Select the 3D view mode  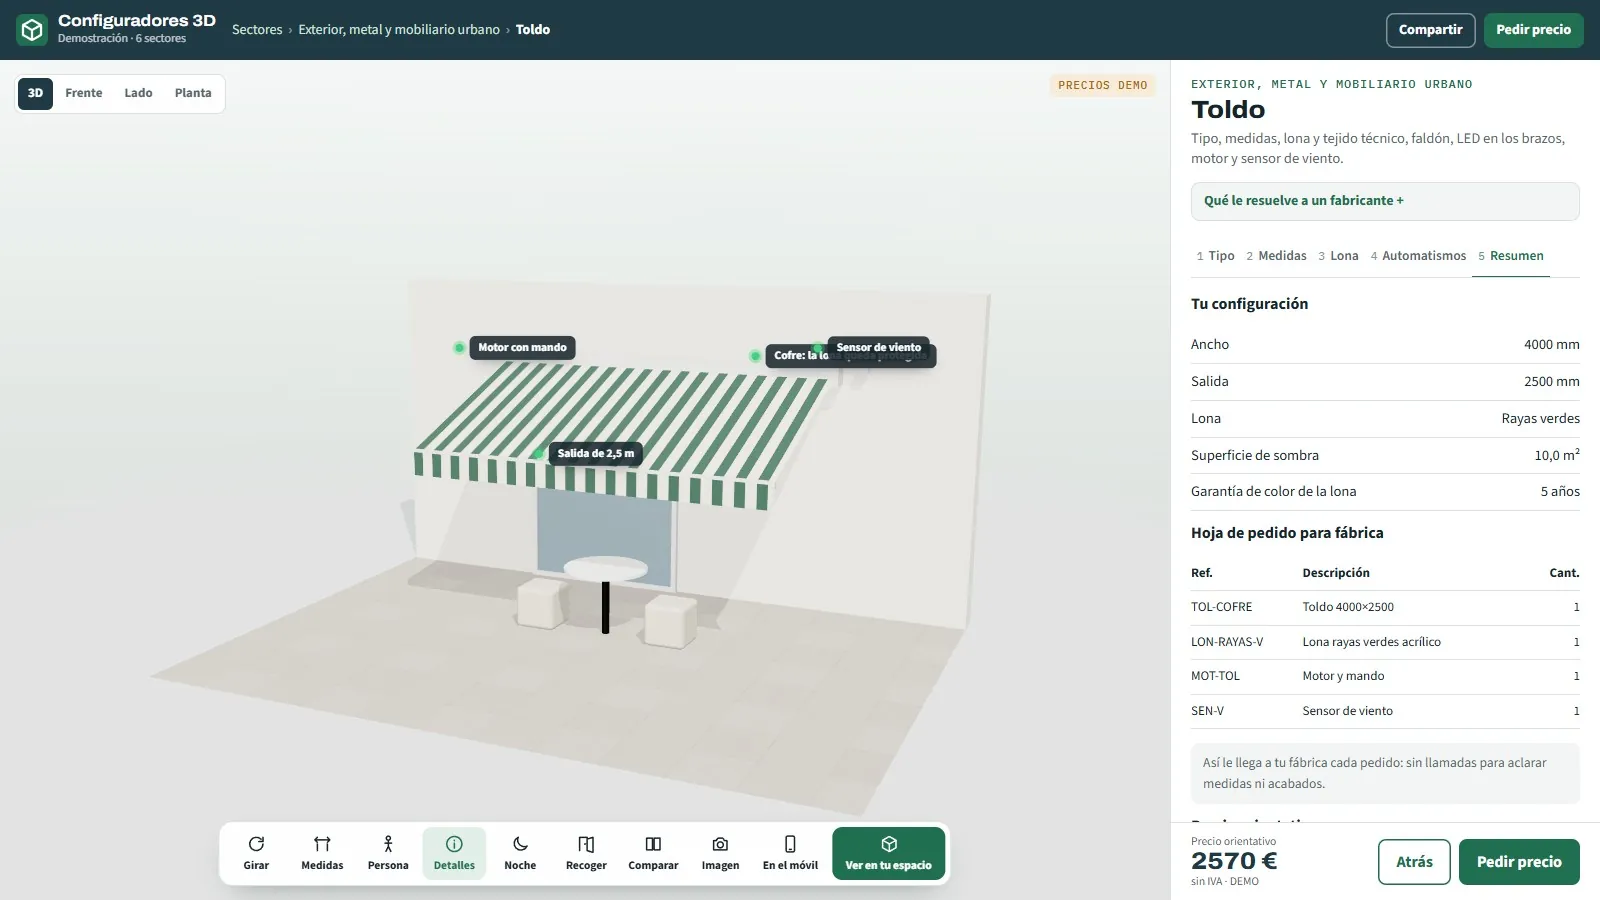click(x=35, y=93)
